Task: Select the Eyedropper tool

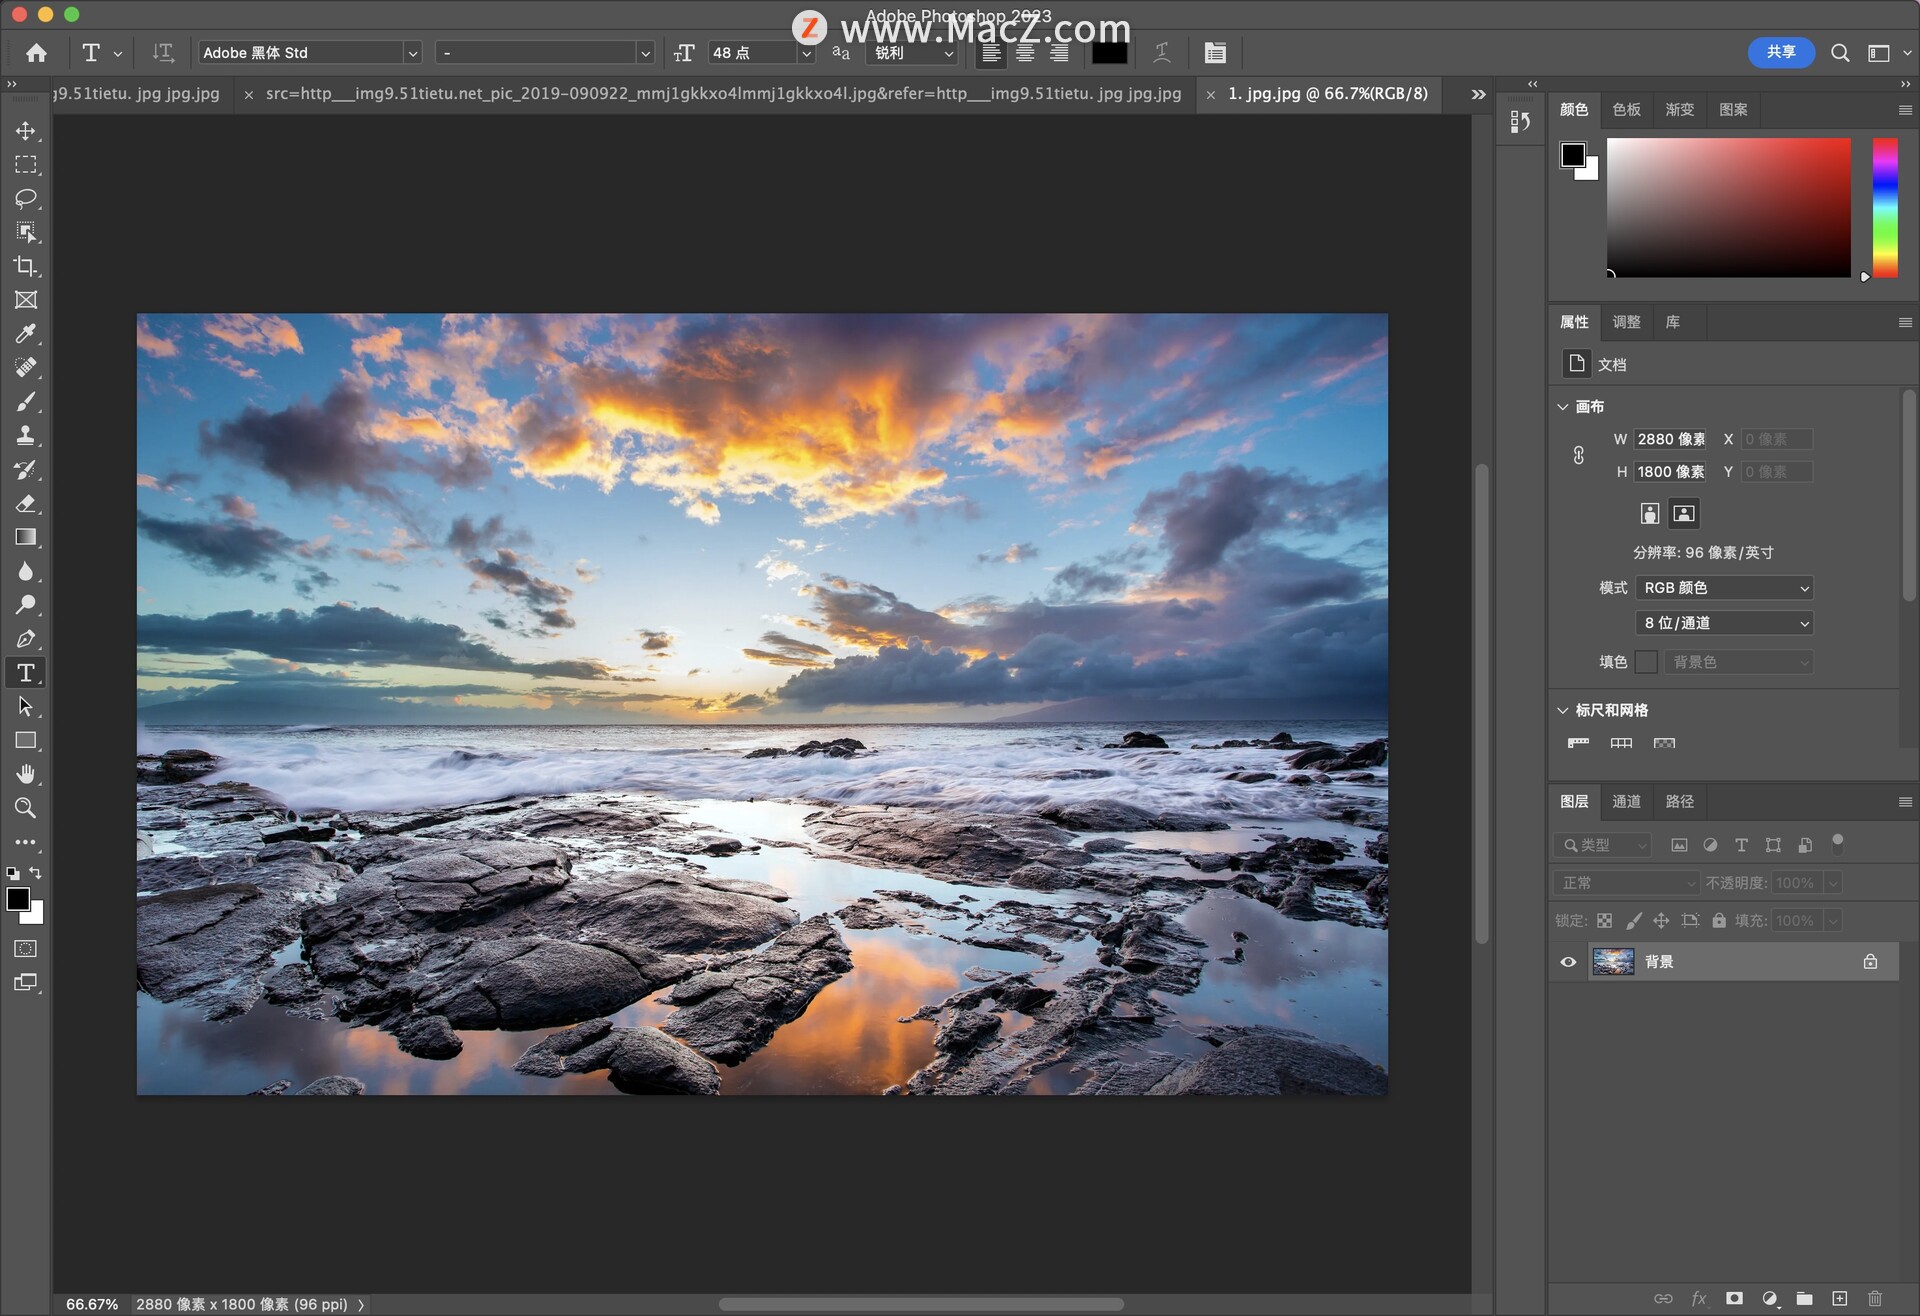Action: 26,334
